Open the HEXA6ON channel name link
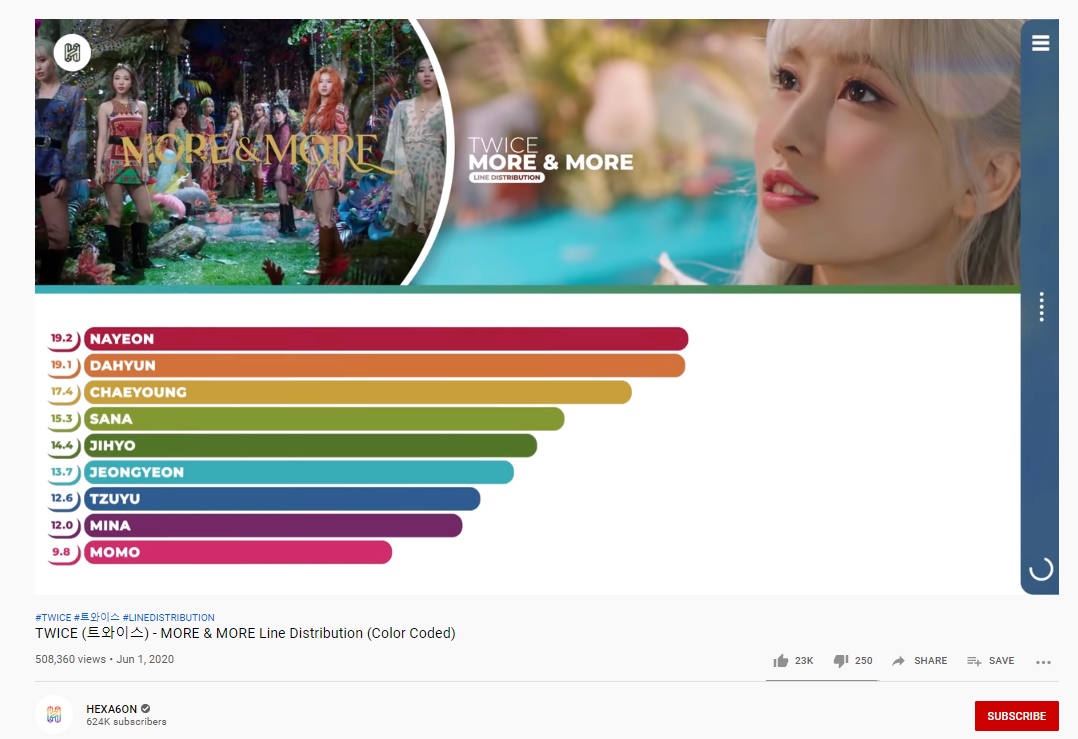The width and height of the screenshot is (1078, 739). pyautogui.click(x=111, y=709)
